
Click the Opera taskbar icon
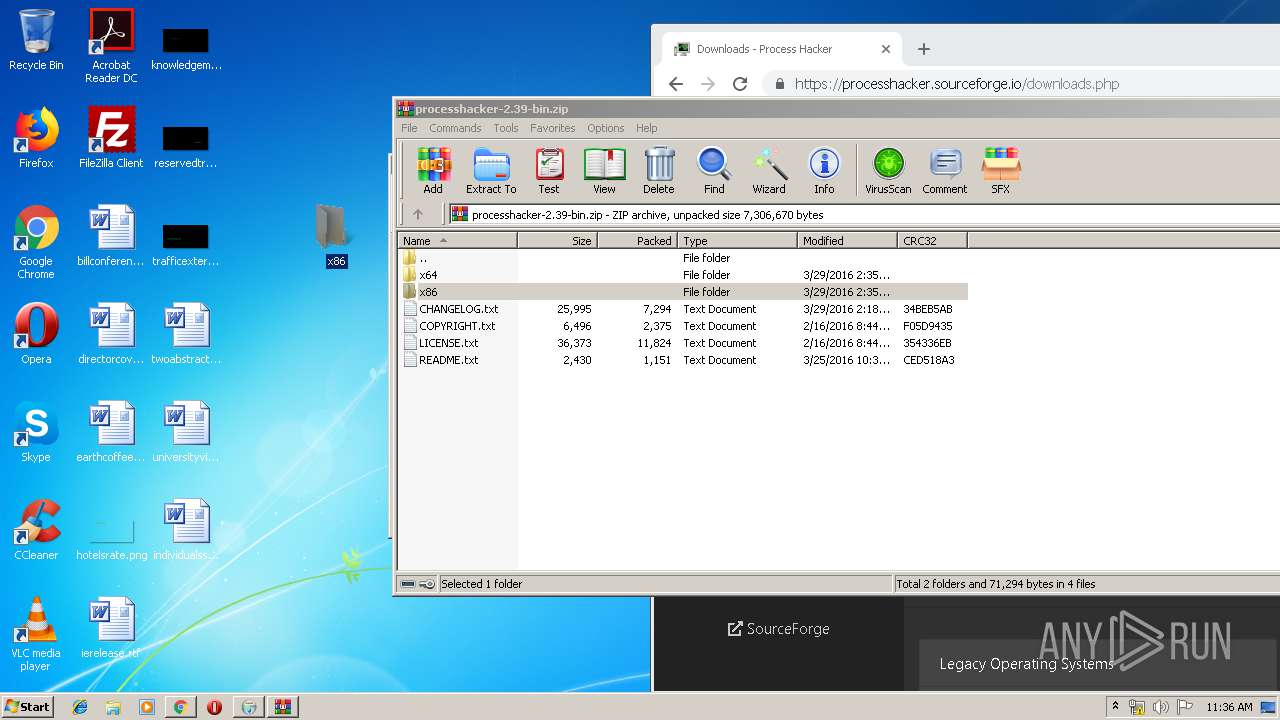coord(214,707)
